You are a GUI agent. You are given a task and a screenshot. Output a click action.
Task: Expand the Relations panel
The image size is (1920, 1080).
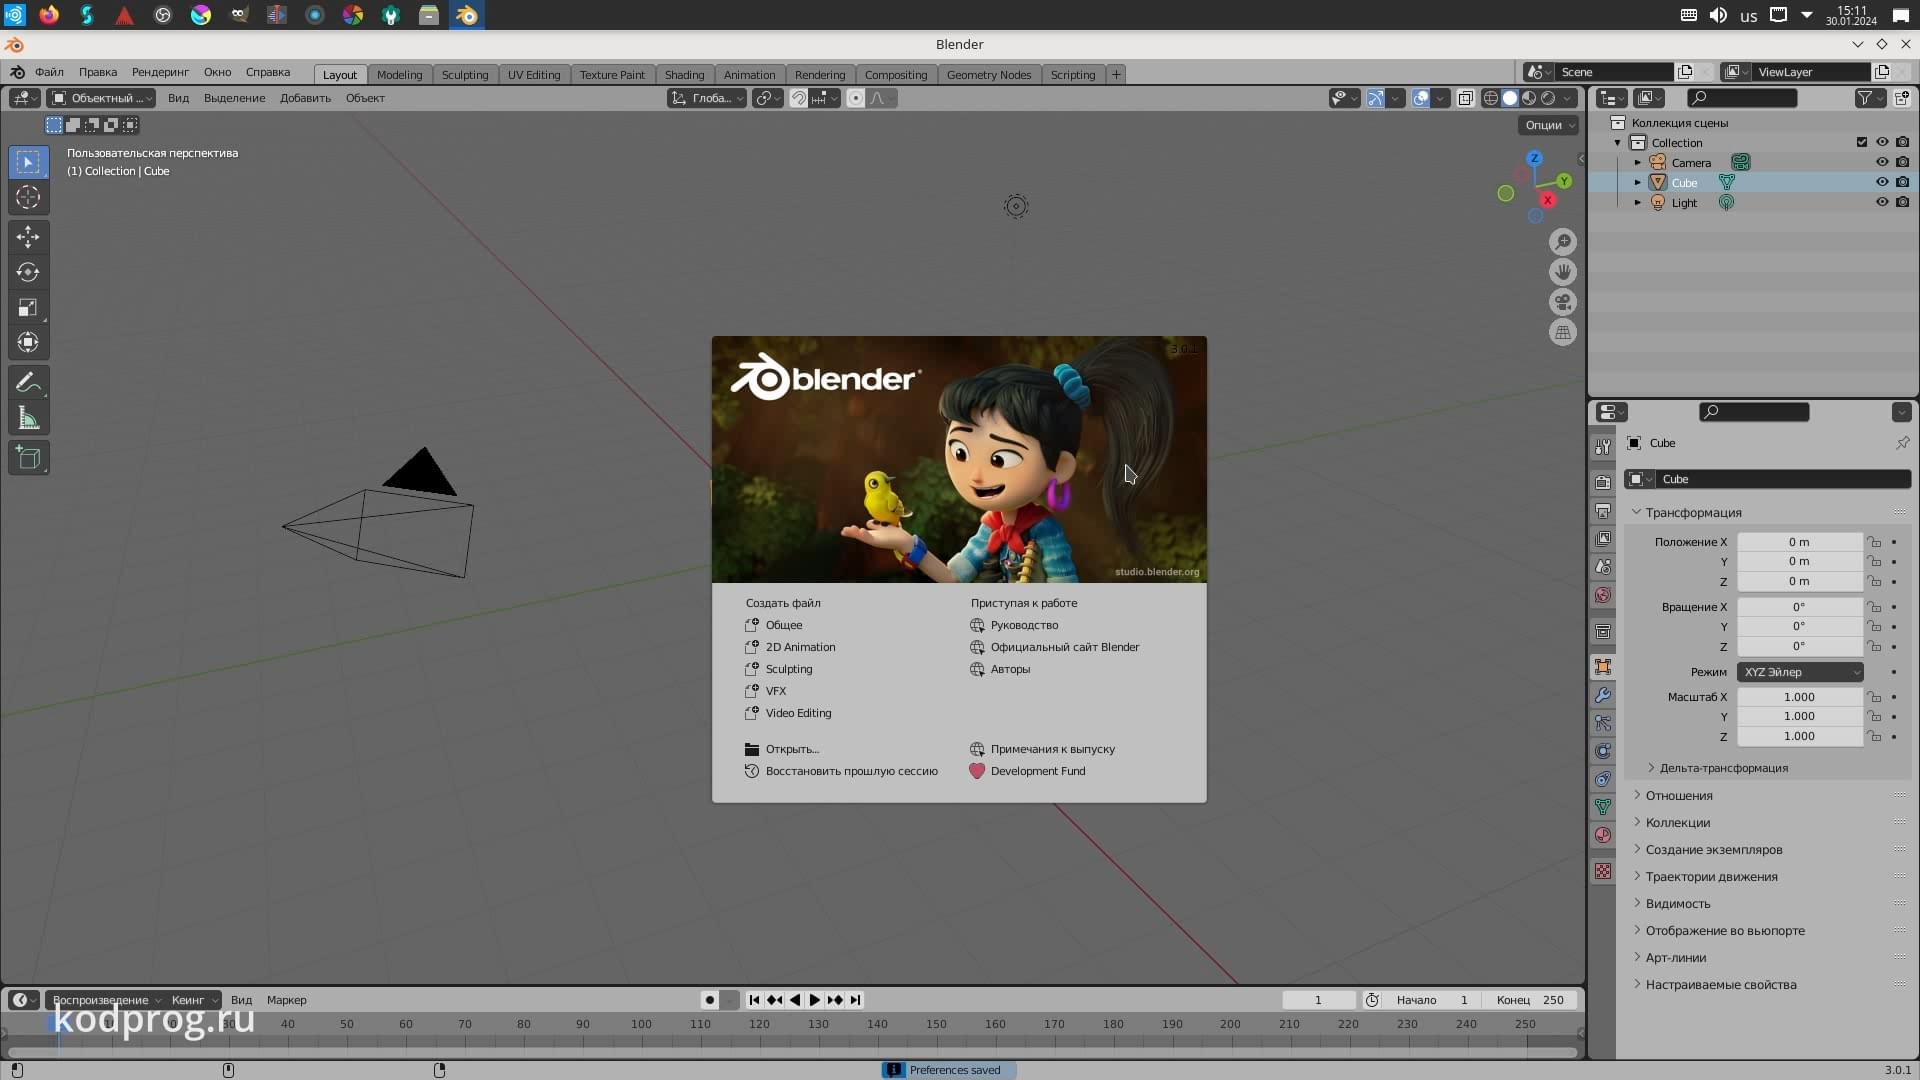point(1678,796)
